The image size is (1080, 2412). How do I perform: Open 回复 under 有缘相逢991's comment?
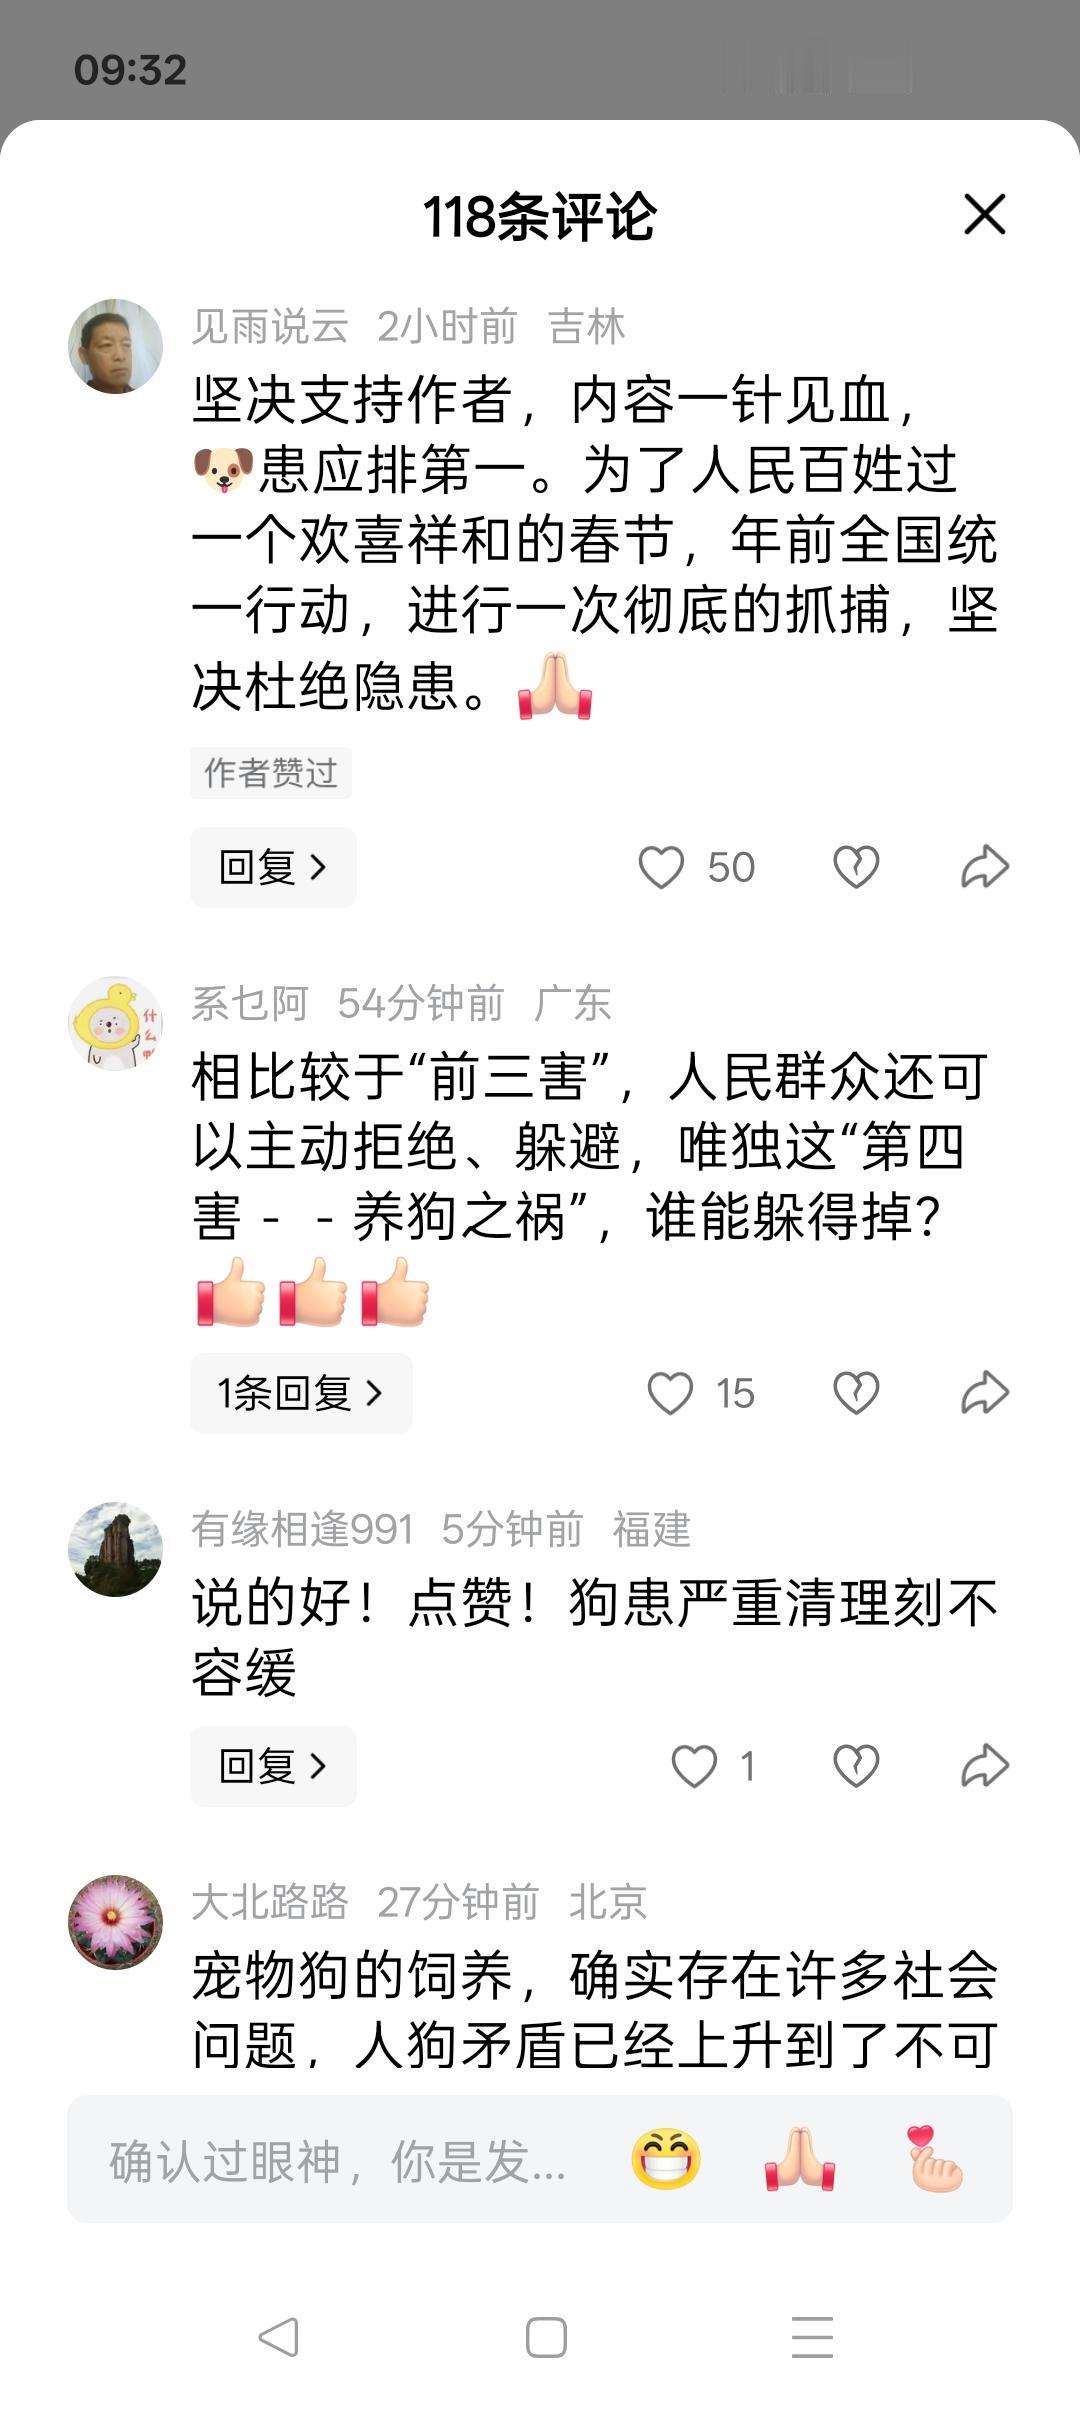(273, 1766)
